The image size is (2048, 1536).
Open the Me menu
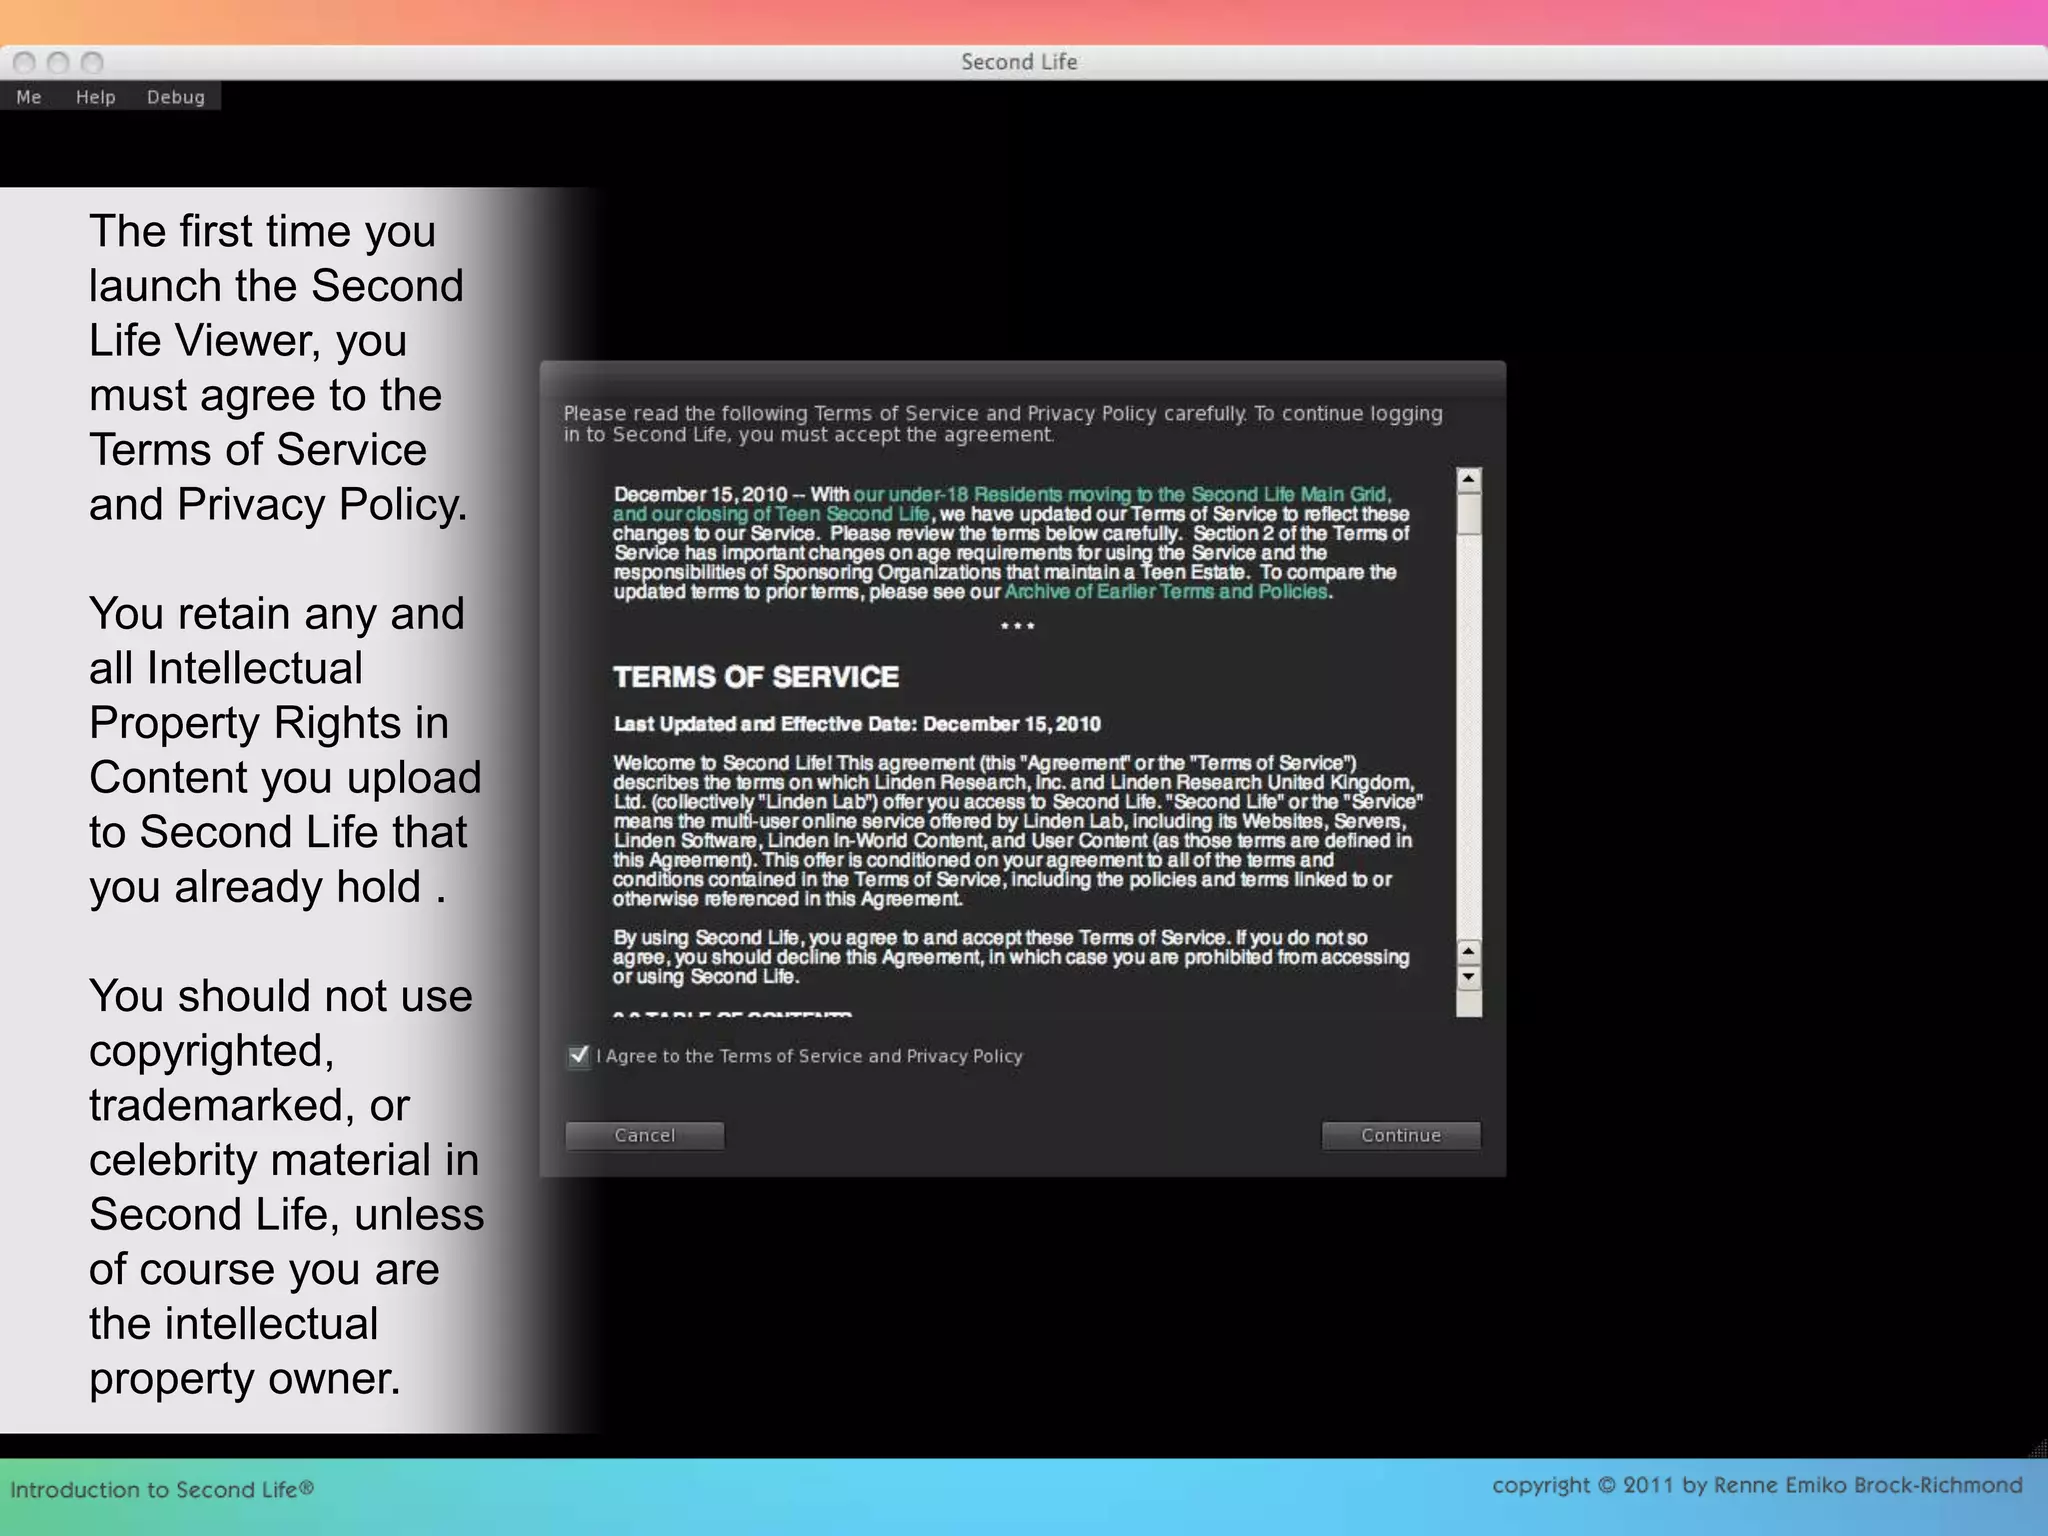point(29,97)
